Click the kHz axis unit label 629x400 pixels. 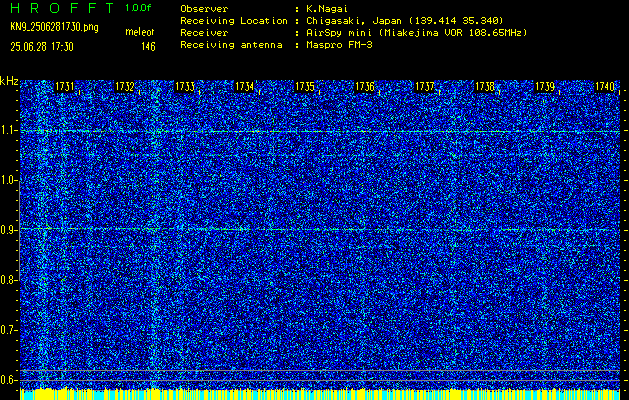(x=9, y=81)
